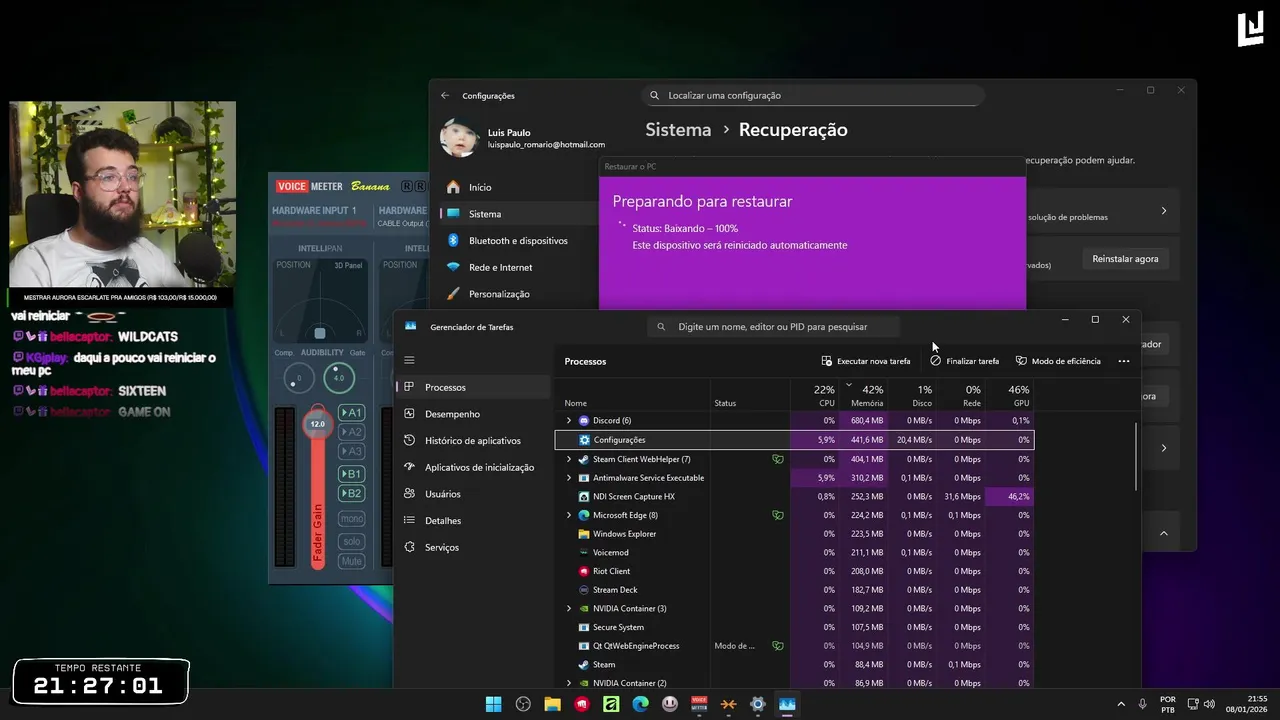The width and height of the screenshot is (1280, 720).
Task: Collapse the Settings section with up chevron
Action: pos(1163,534)
